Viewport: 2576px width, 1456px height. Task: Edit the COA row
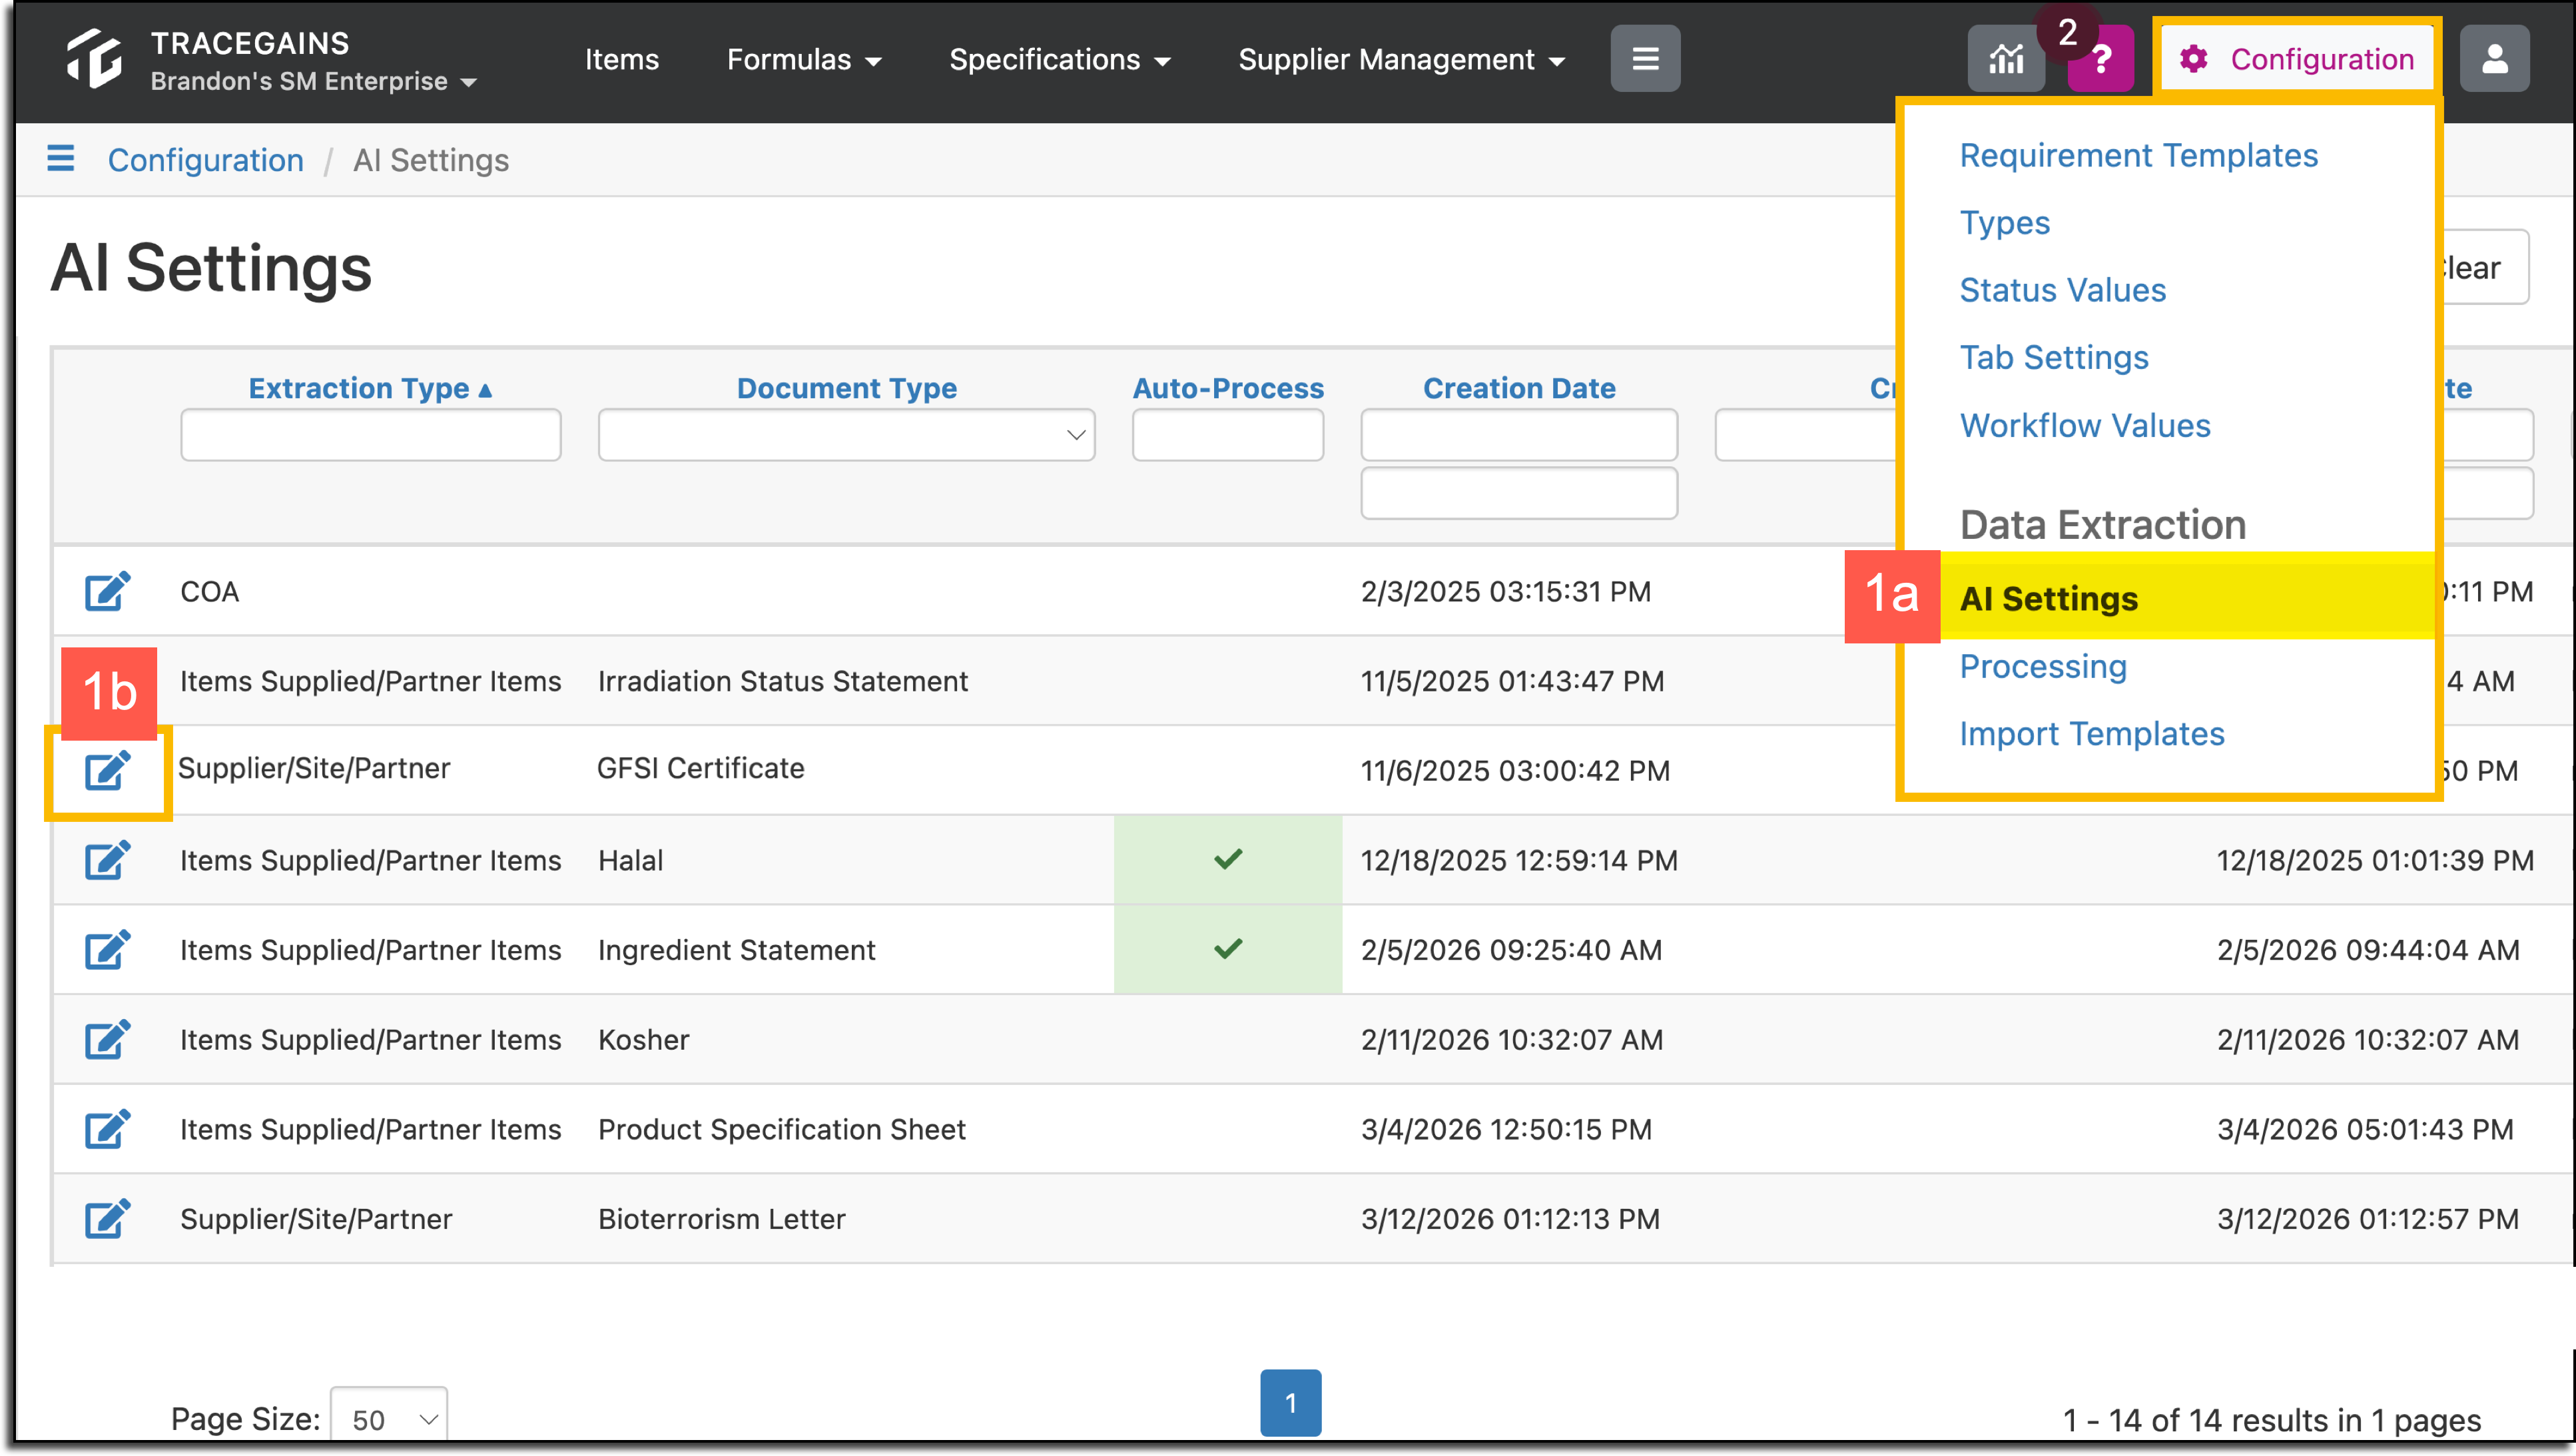(x=107, y=591)
